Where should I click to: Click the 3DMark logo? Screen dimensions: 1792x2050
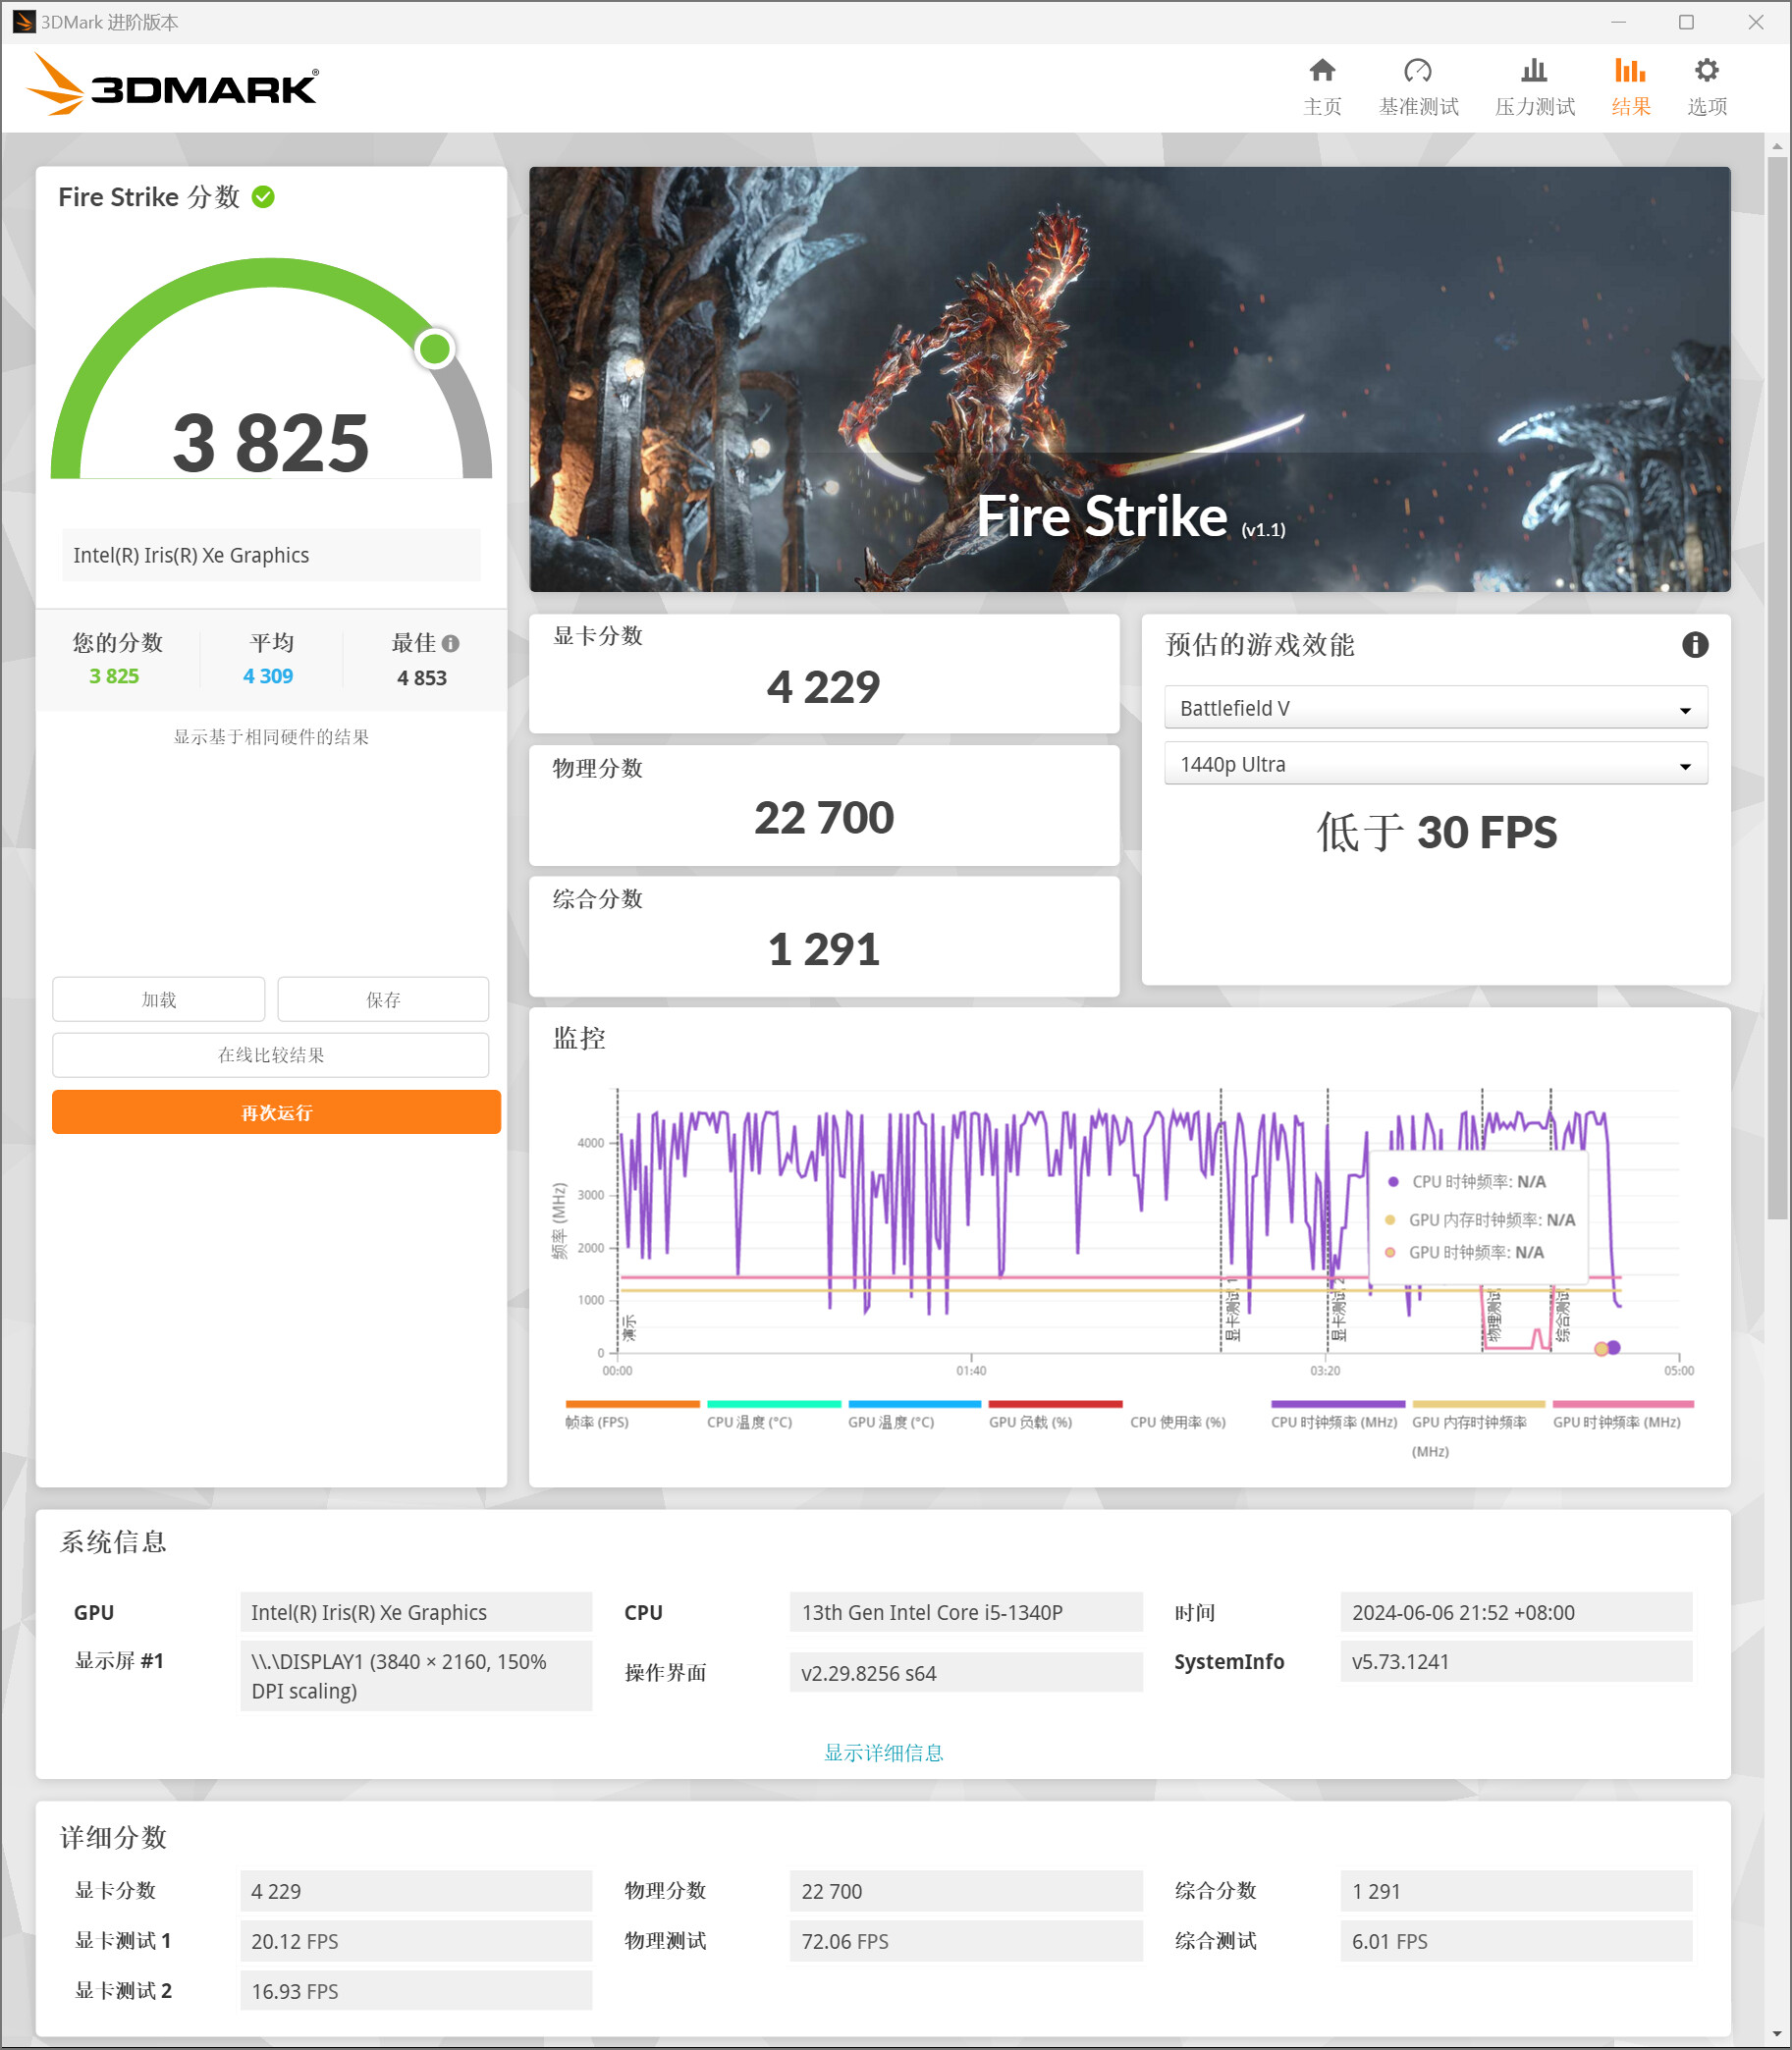tap(173, 86)
